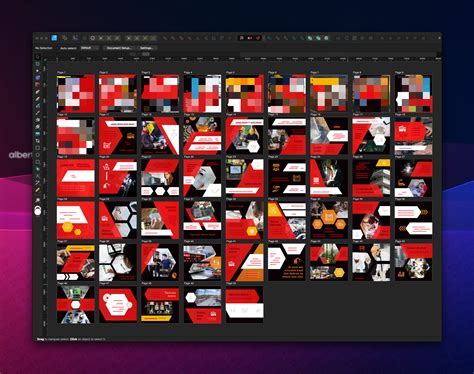Switch to the Pixel persona icon
The image size is (474, 374).
(x=65, y=38)
